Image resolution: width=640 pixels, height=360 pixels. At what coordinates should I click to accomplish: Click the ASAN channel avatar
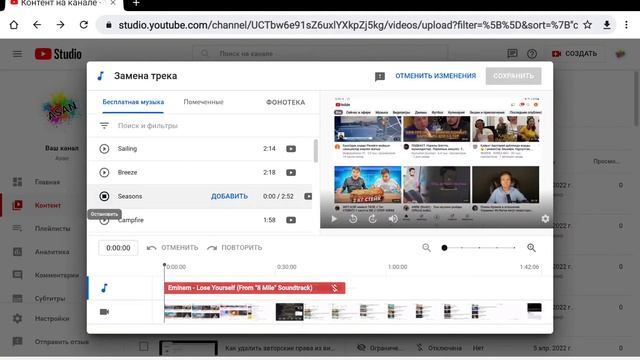pyautogui.click(x=61, y=109)
